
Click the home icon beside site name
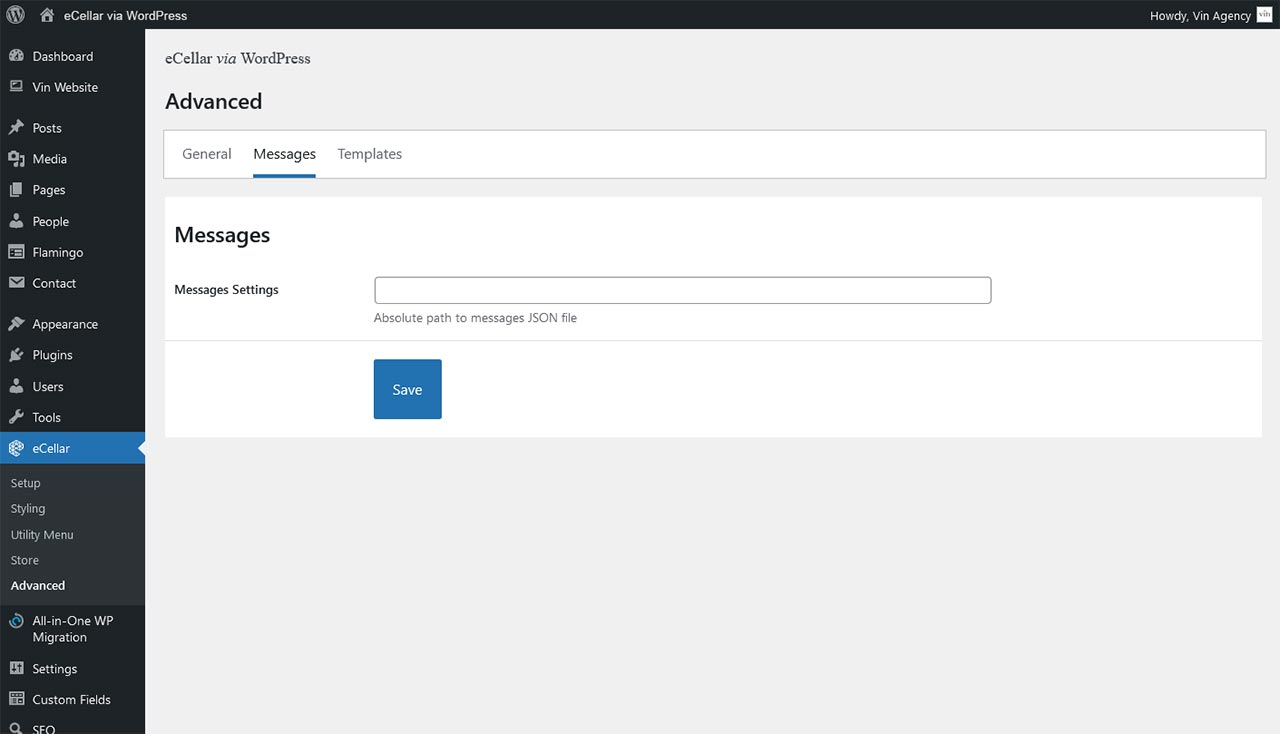(x=47, y=15)
